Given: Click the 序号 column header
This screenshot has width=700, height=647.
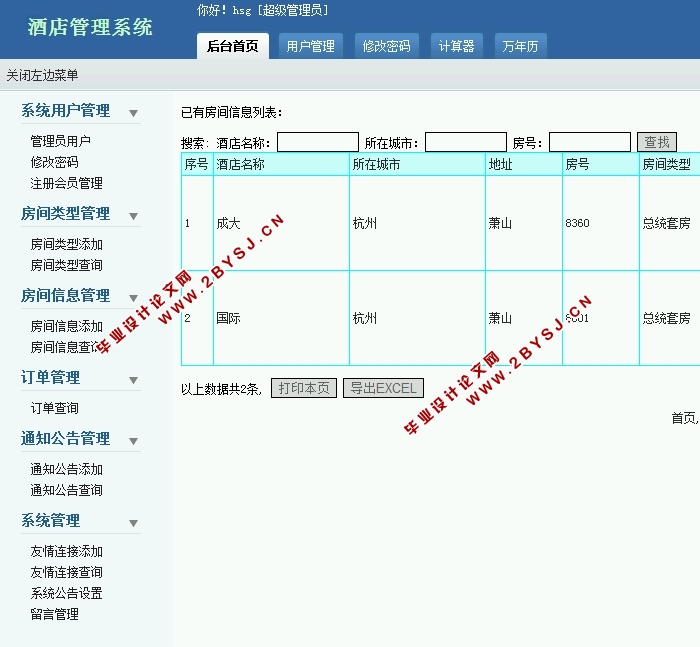Looking at the screenshot, I should point(196,164).
